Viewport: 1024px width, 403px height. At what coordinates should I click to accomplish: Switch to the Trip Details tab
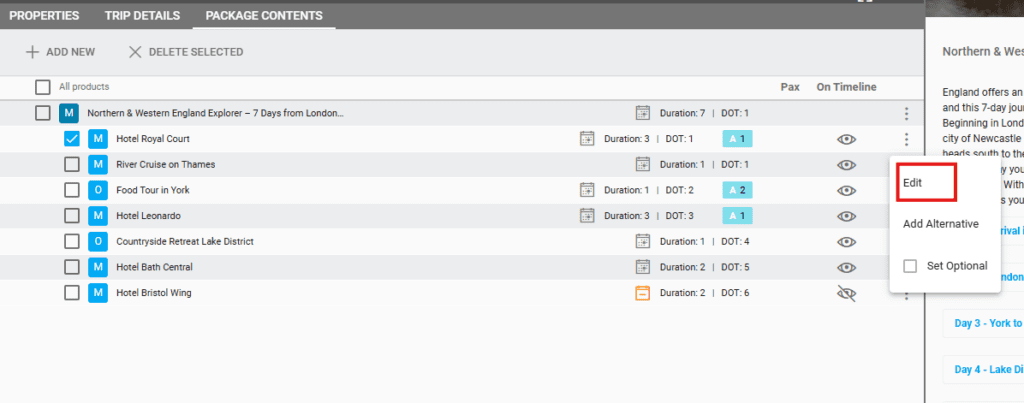point(142,16)
